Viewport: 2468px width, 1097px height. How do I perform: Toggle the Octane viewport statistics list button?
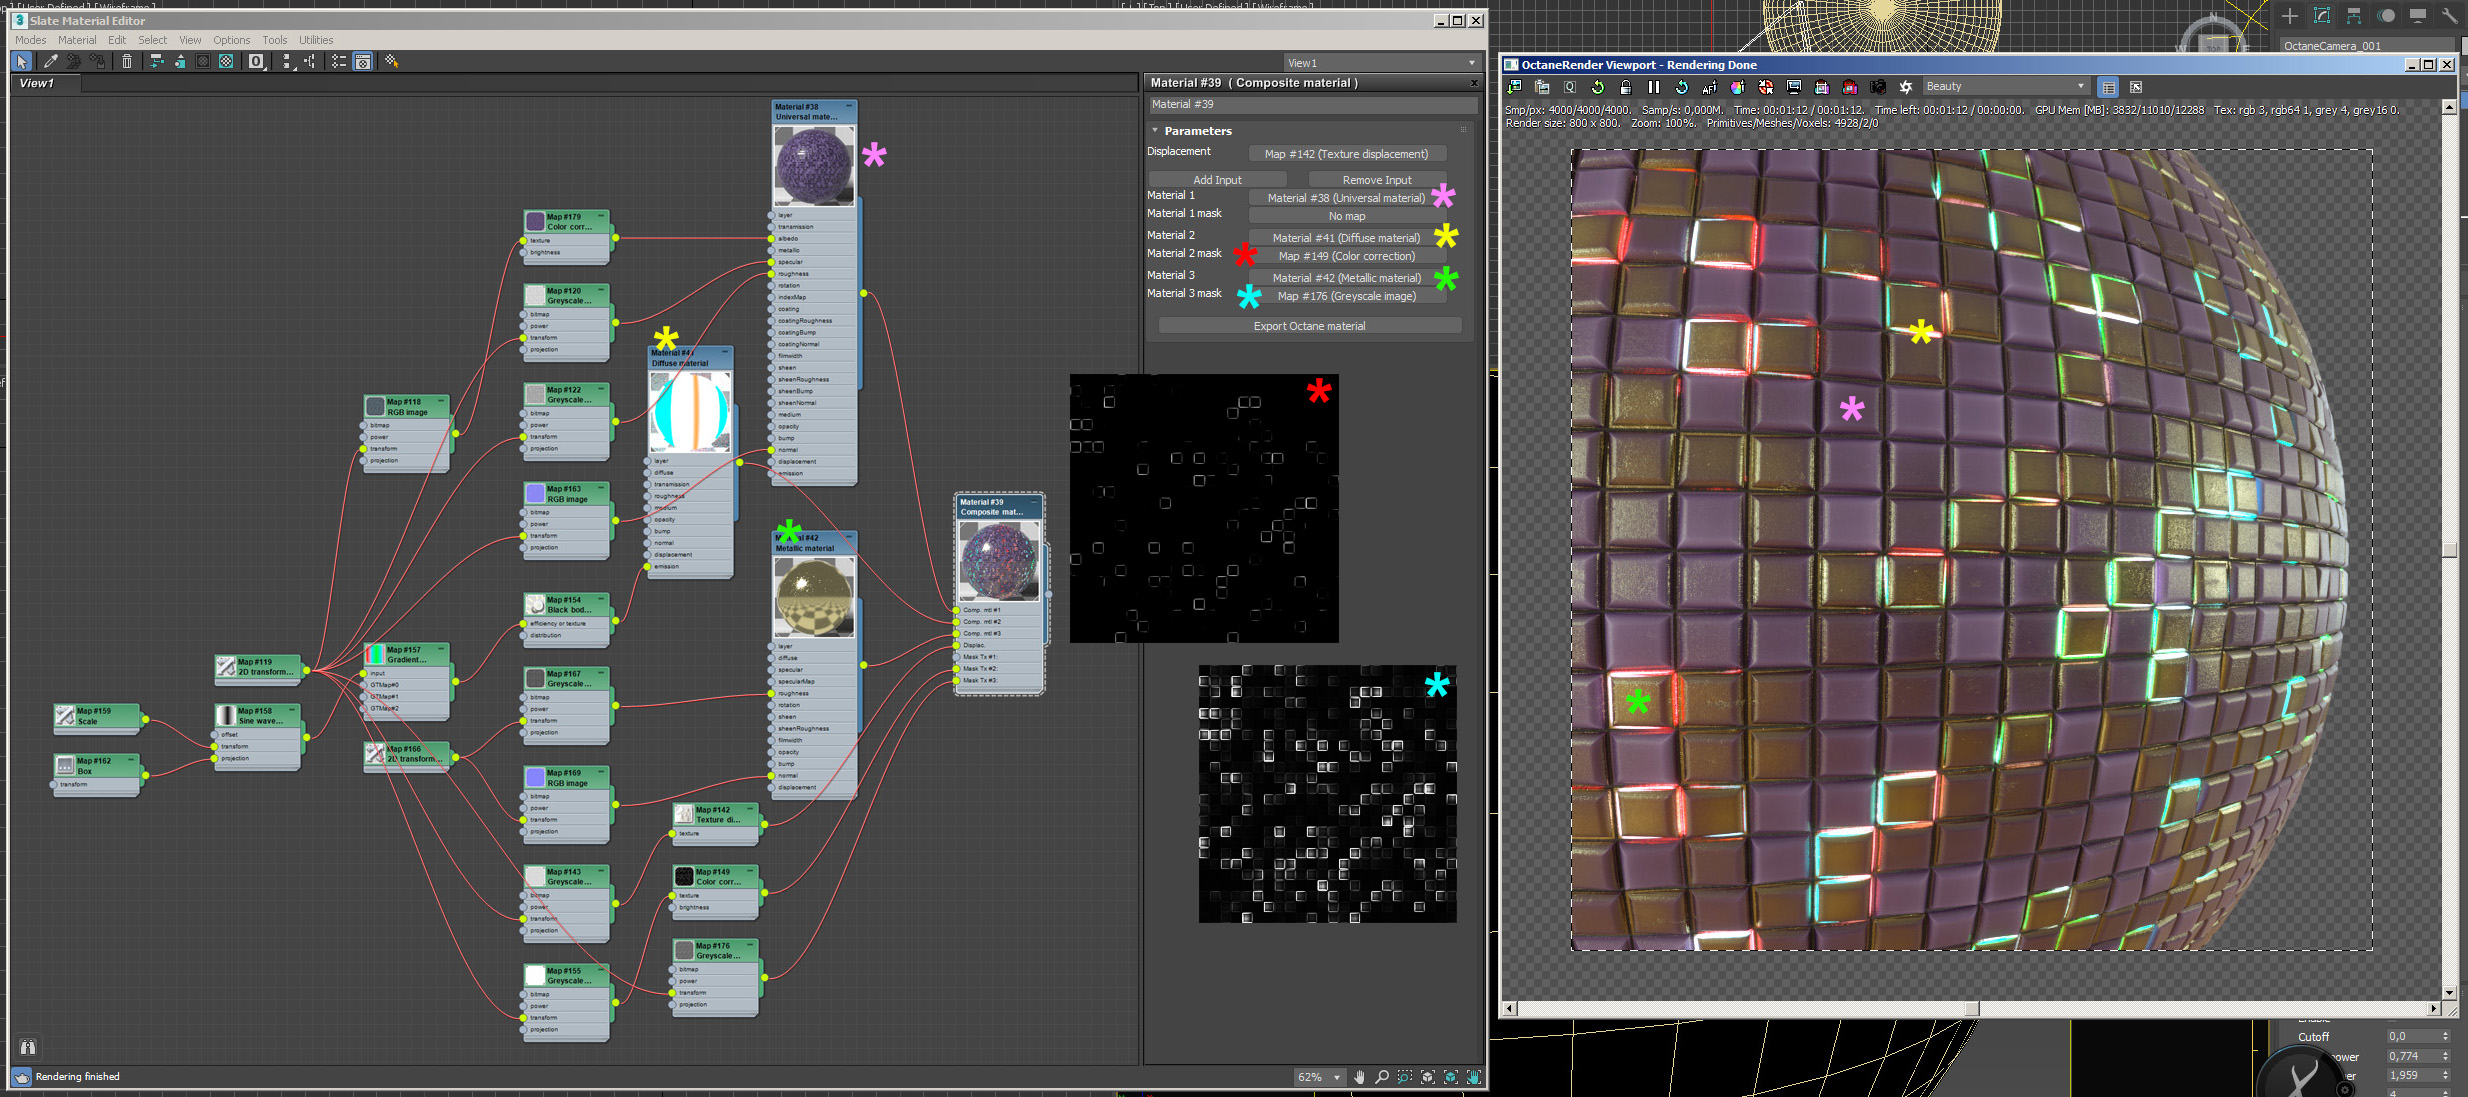2108,87
